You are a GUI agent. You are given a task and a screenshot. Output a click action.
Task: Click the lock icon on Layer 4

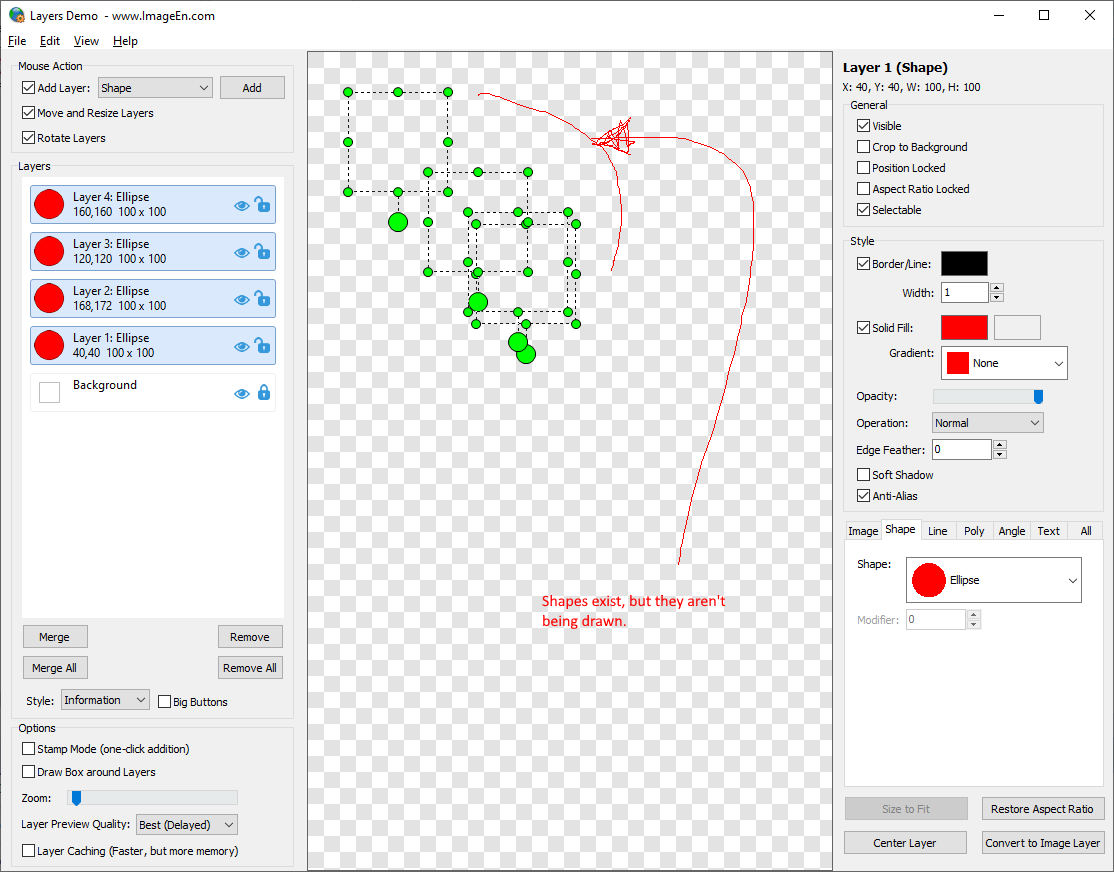[x=263, y=204]
